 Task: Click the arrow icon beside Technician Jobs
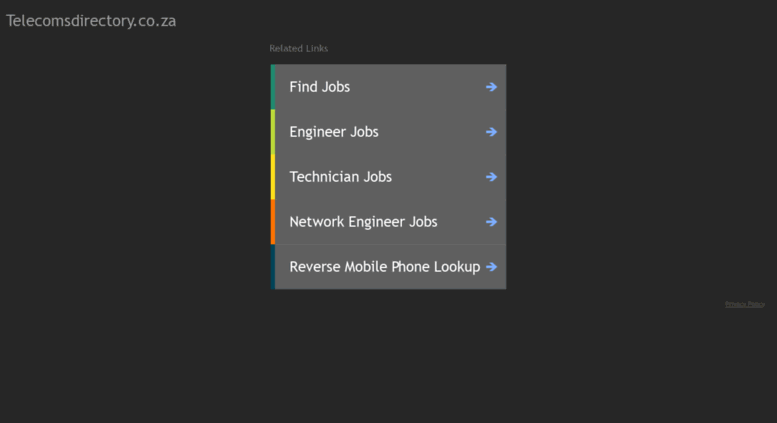(491, 177)
